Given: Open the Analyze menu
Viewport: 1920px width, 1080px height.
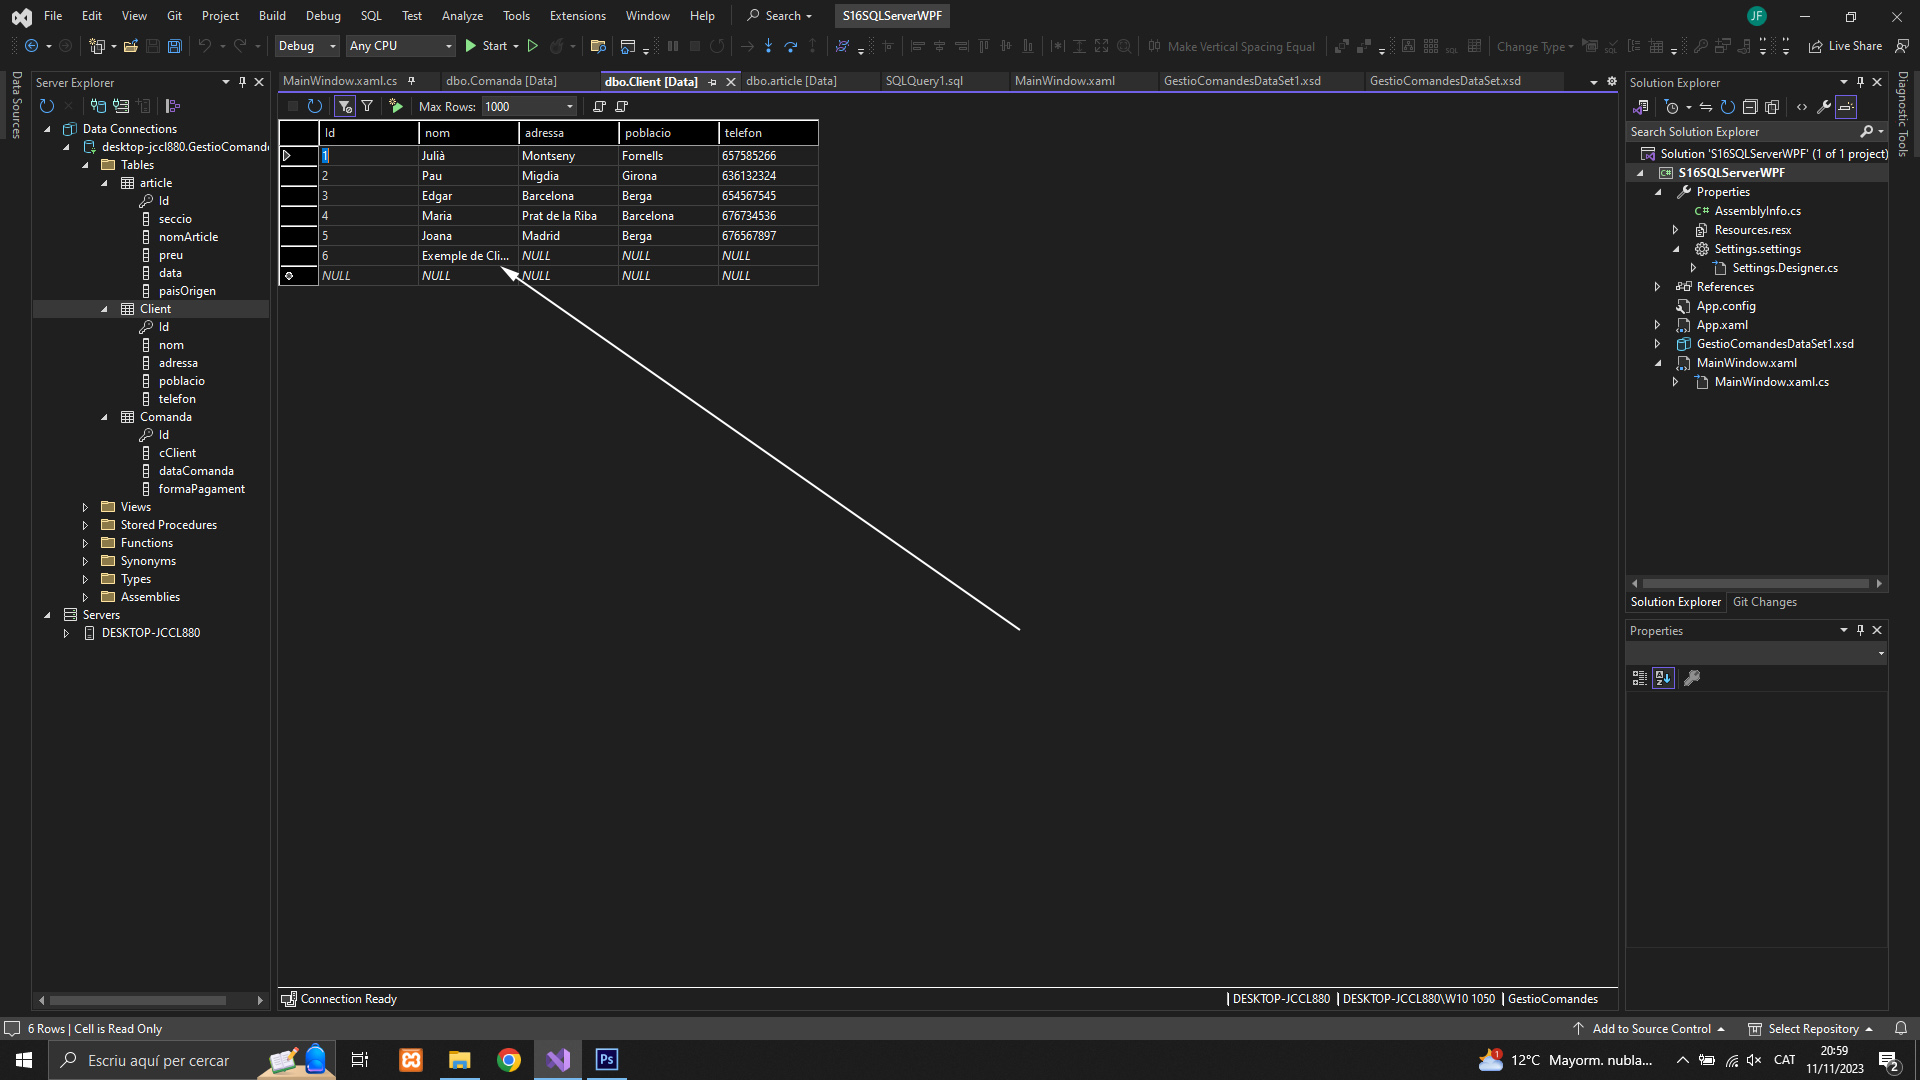Looking at the screenshot, I should (462, 16).
